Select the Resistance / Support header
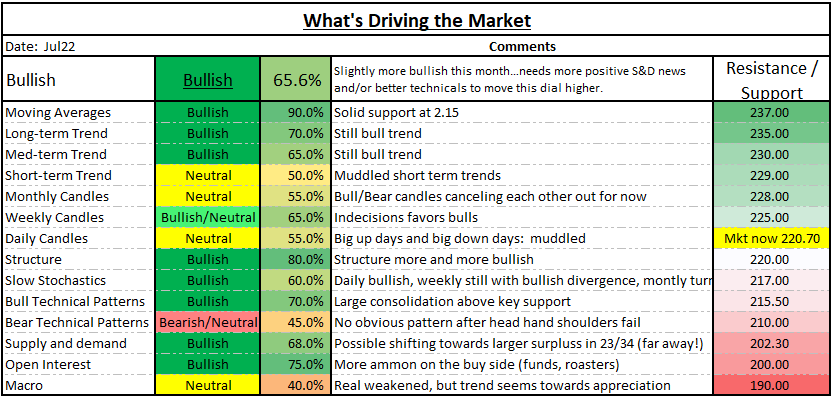 [x=772, y=79]
